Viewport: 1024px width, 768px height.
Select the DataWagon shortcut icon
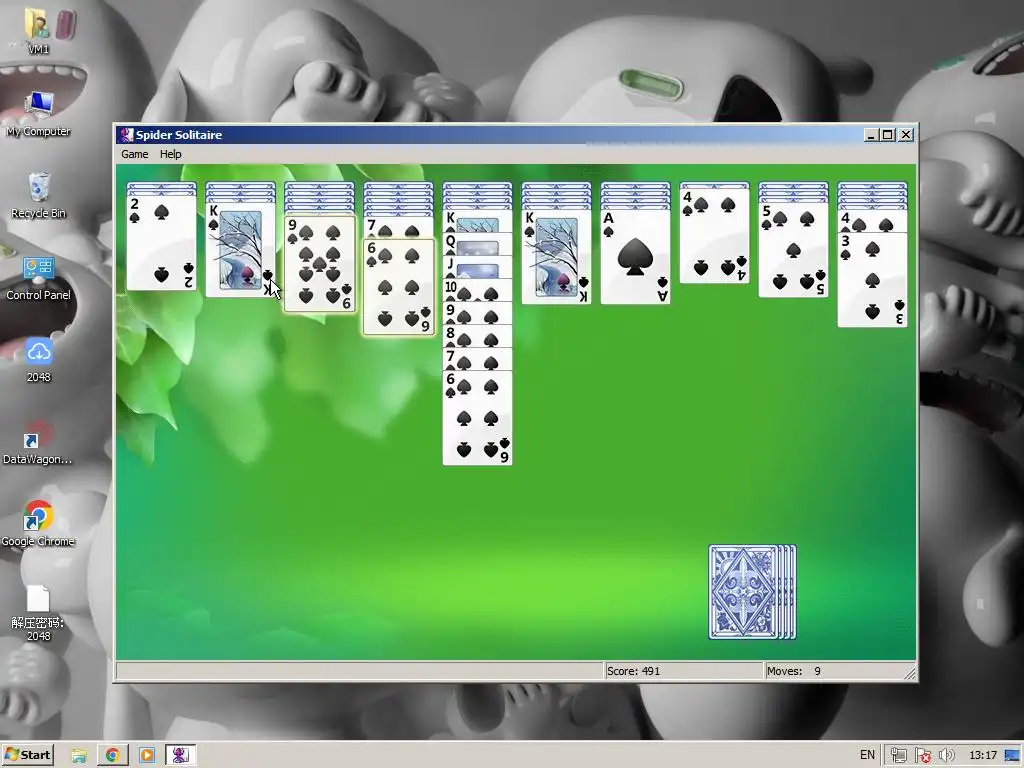point(38,442)
